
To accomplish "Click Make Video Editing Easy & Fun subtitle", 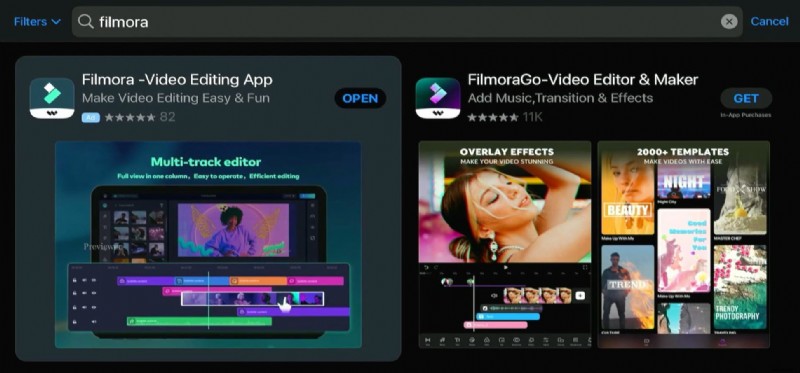I will pos(176,97).
